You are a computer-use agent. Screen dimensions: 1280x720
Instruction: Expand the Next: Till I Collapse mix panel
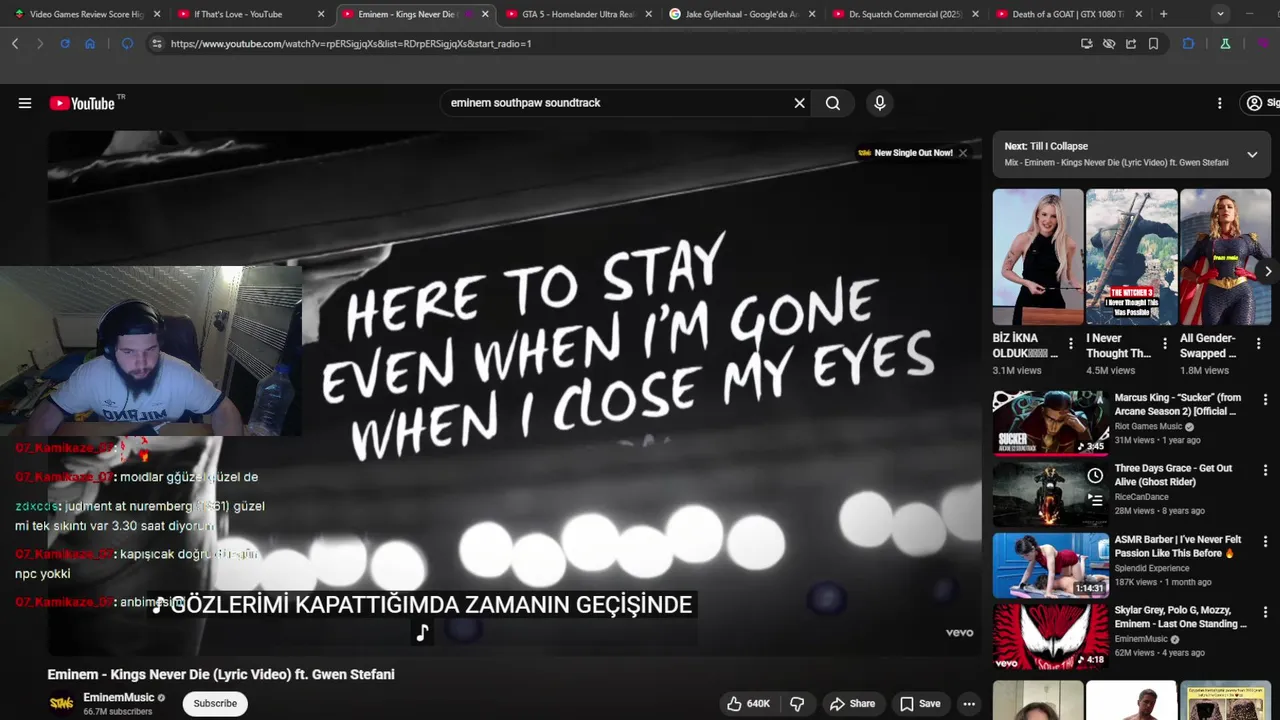point(1252,155)
